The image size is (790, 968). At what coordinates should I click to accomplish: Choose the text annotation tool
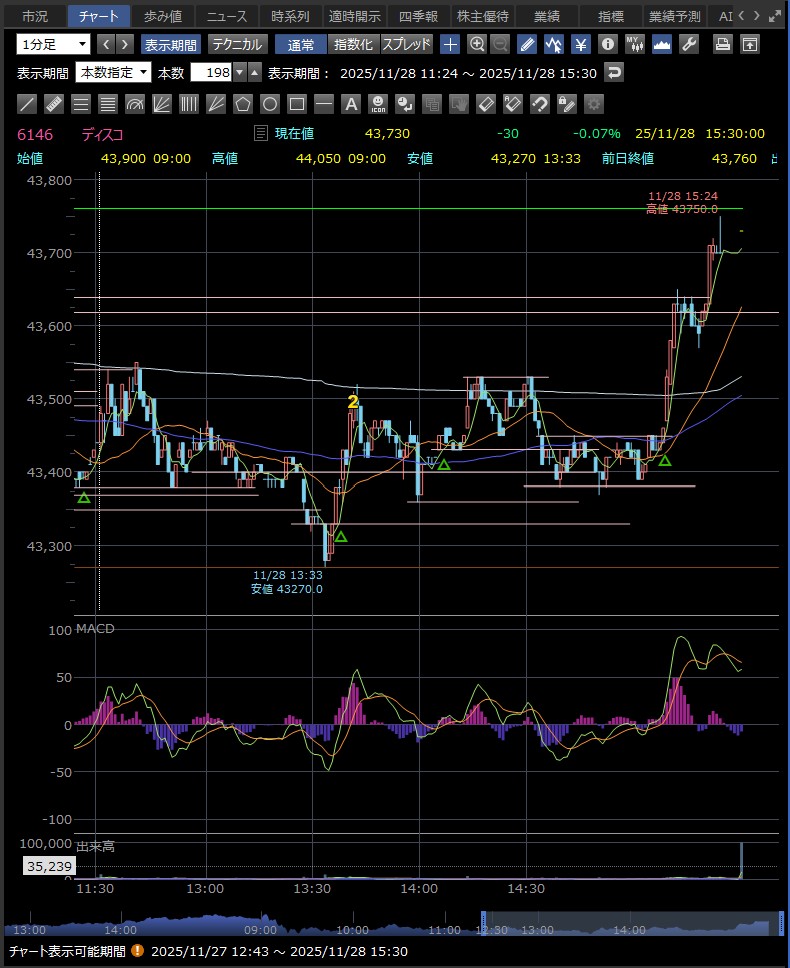[351, 104]
